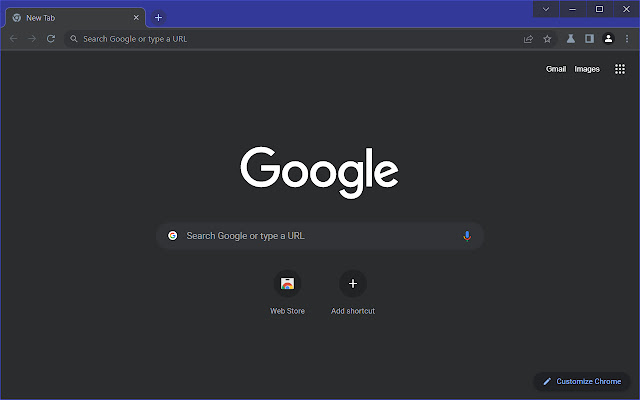Toggle the side panel icon
The height and width of the screenshot is (400, 640).
[x=589, y=39]
